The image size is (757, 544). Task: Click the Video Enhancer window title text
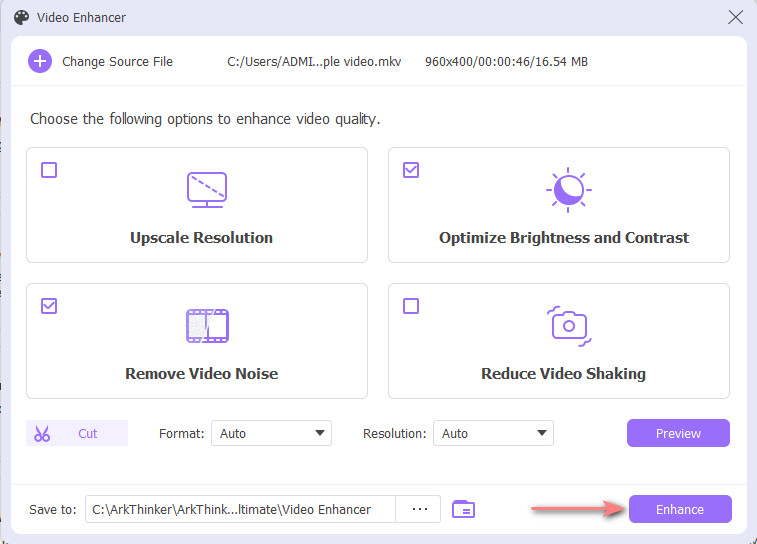tap(81, 17)
